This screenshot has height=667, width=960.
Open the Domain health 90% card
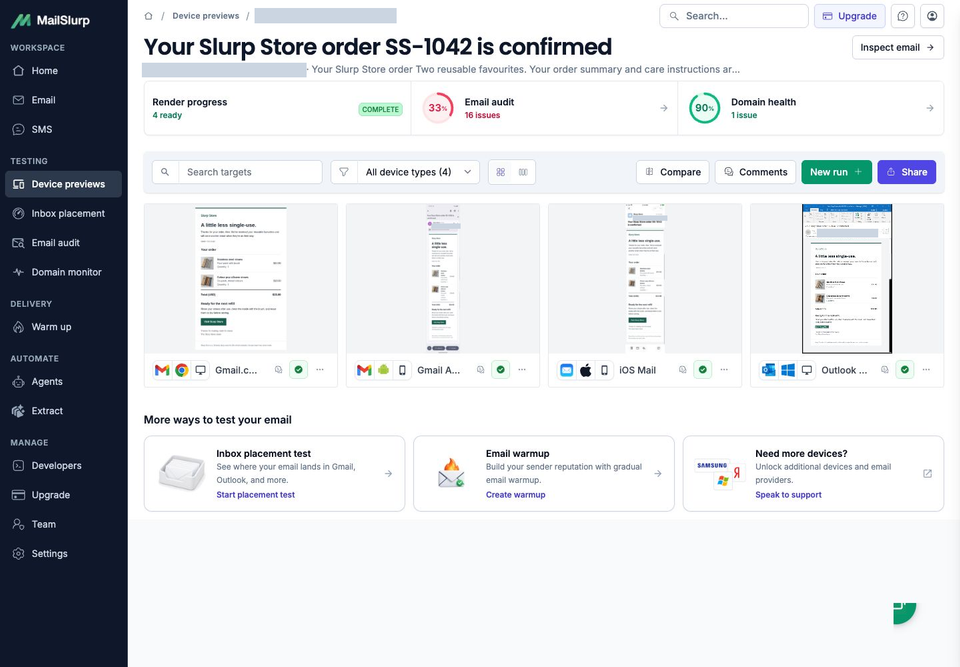point(811,108)
